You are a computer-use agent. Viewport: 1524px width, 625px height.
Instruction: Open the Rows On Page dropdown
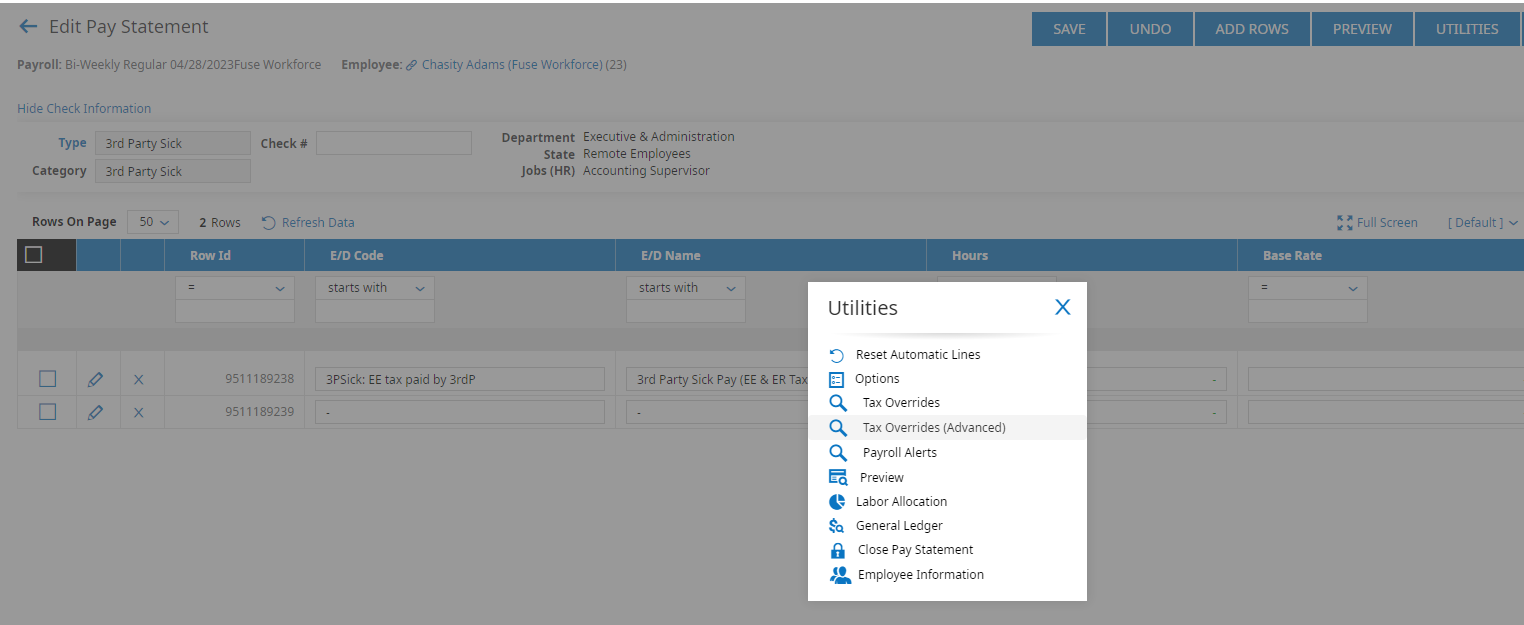coord(152,222)
